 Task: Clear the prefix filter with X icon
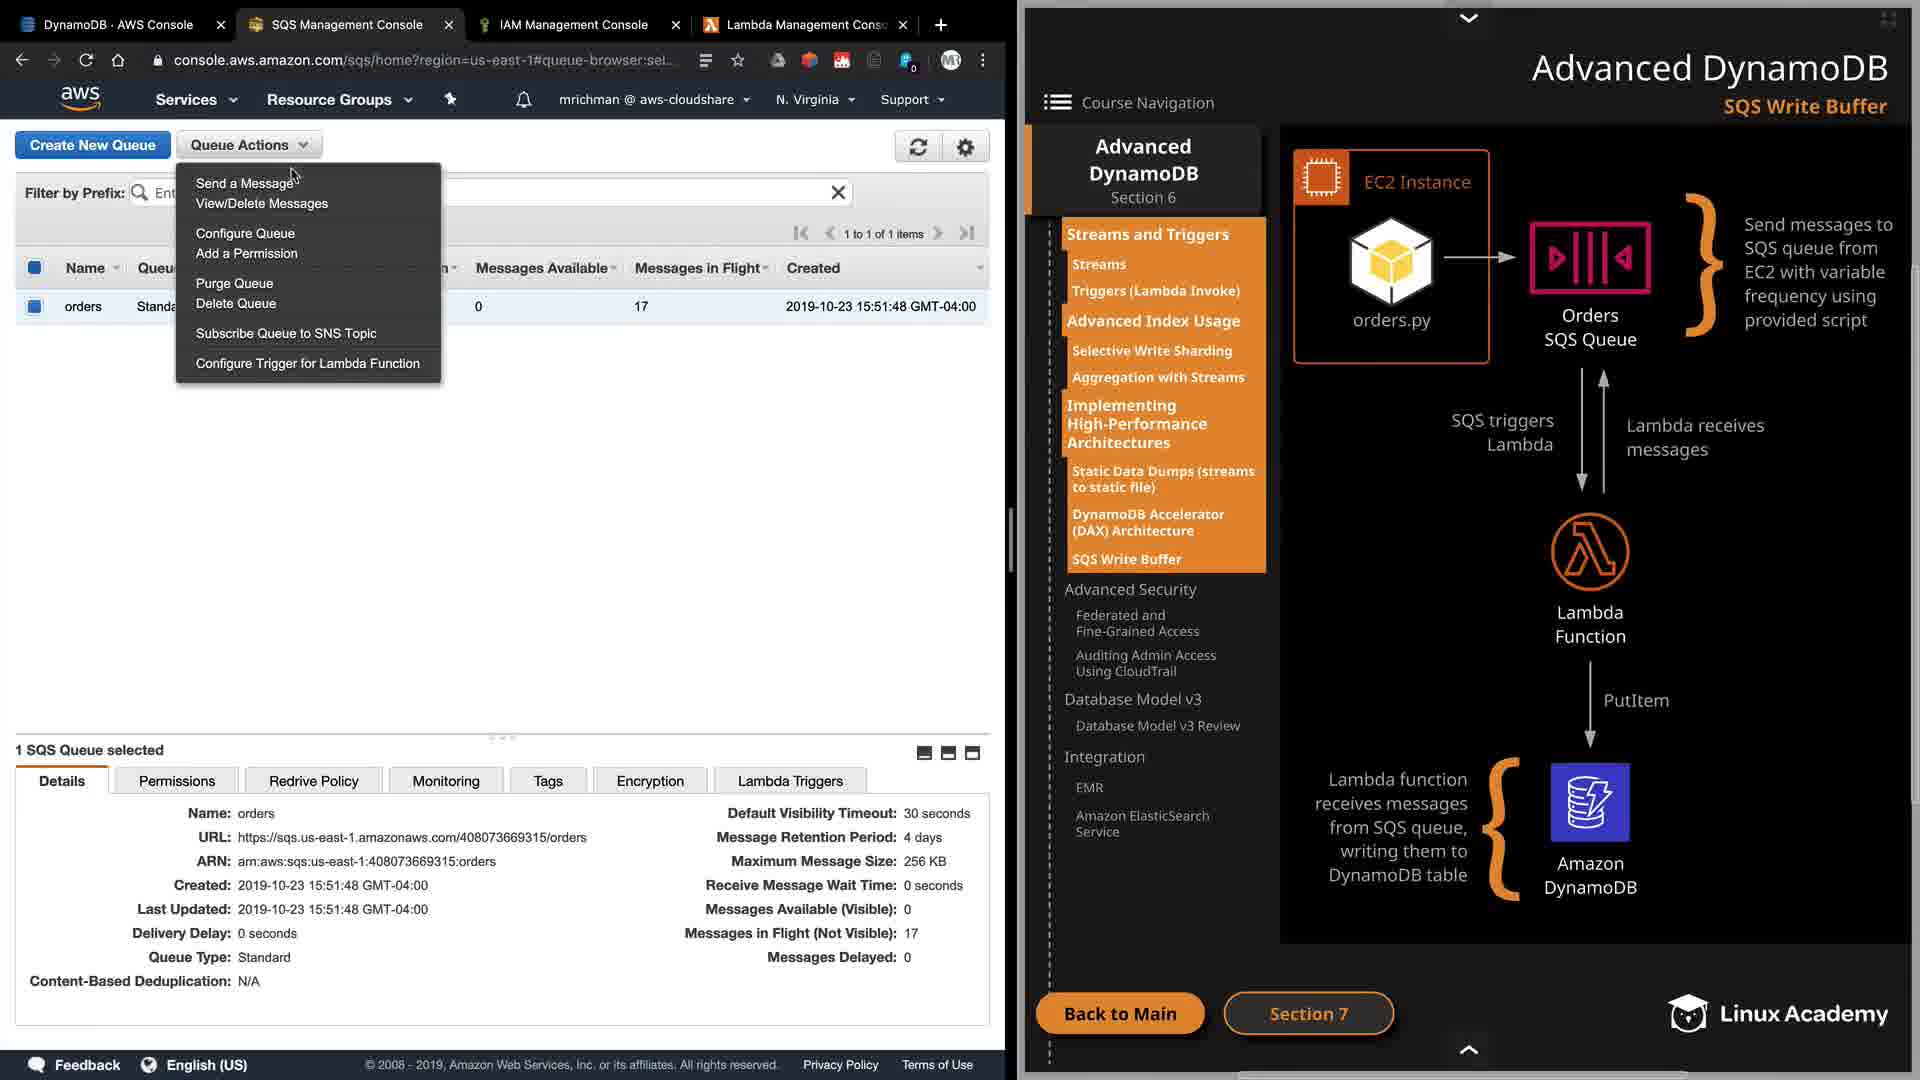[838, 192]
